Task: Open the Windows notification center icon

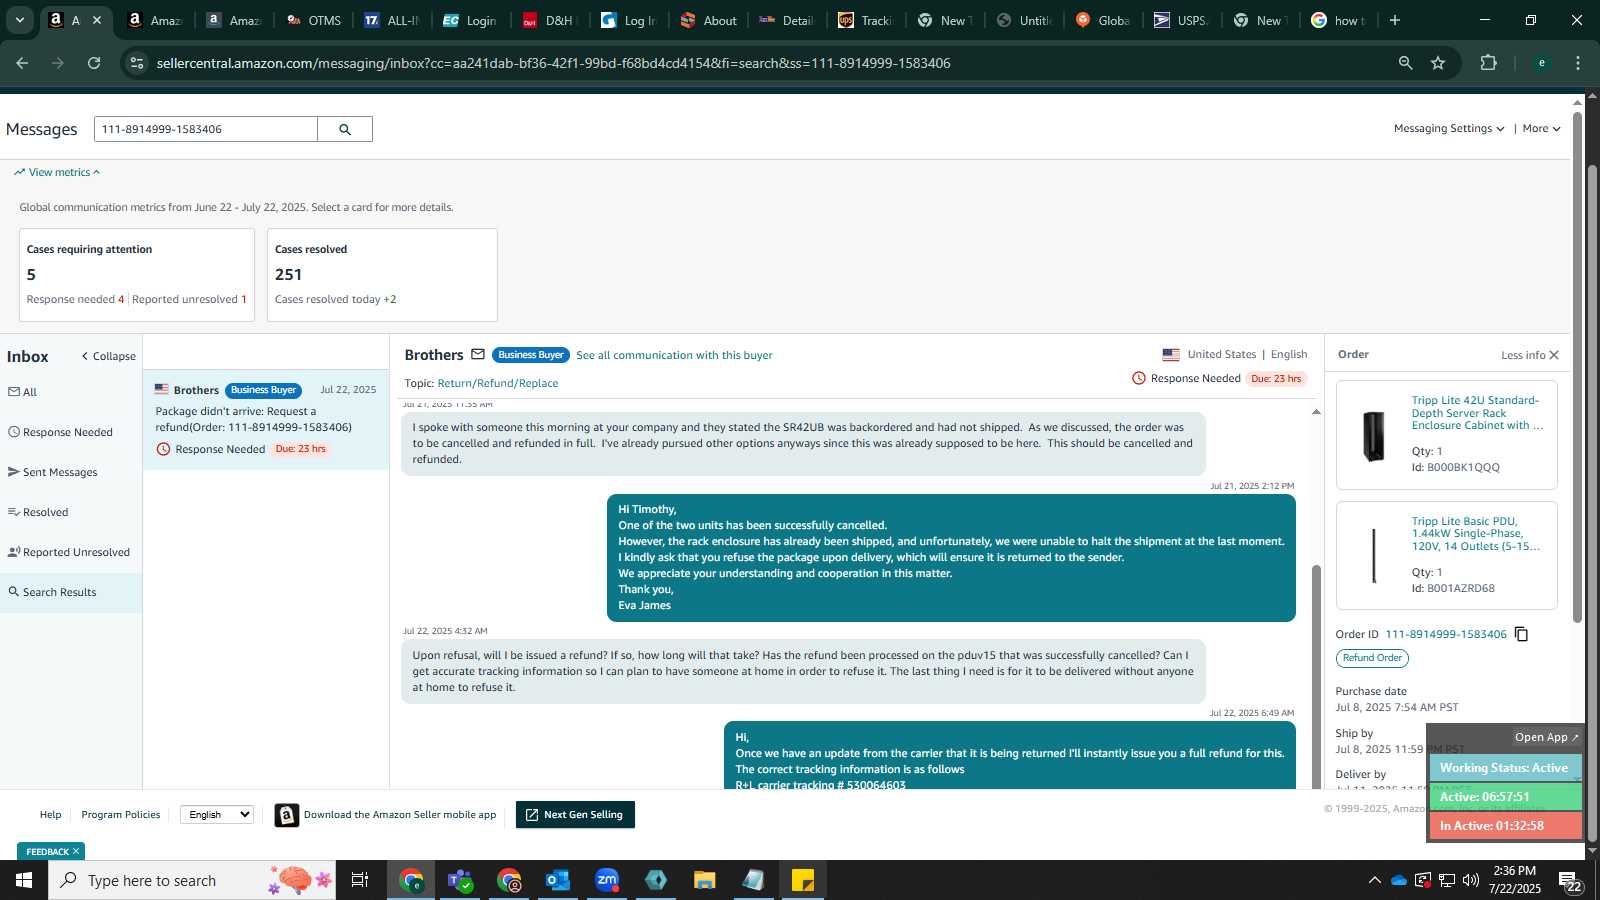Action: pyautogui.click(x=1569, y=880)
